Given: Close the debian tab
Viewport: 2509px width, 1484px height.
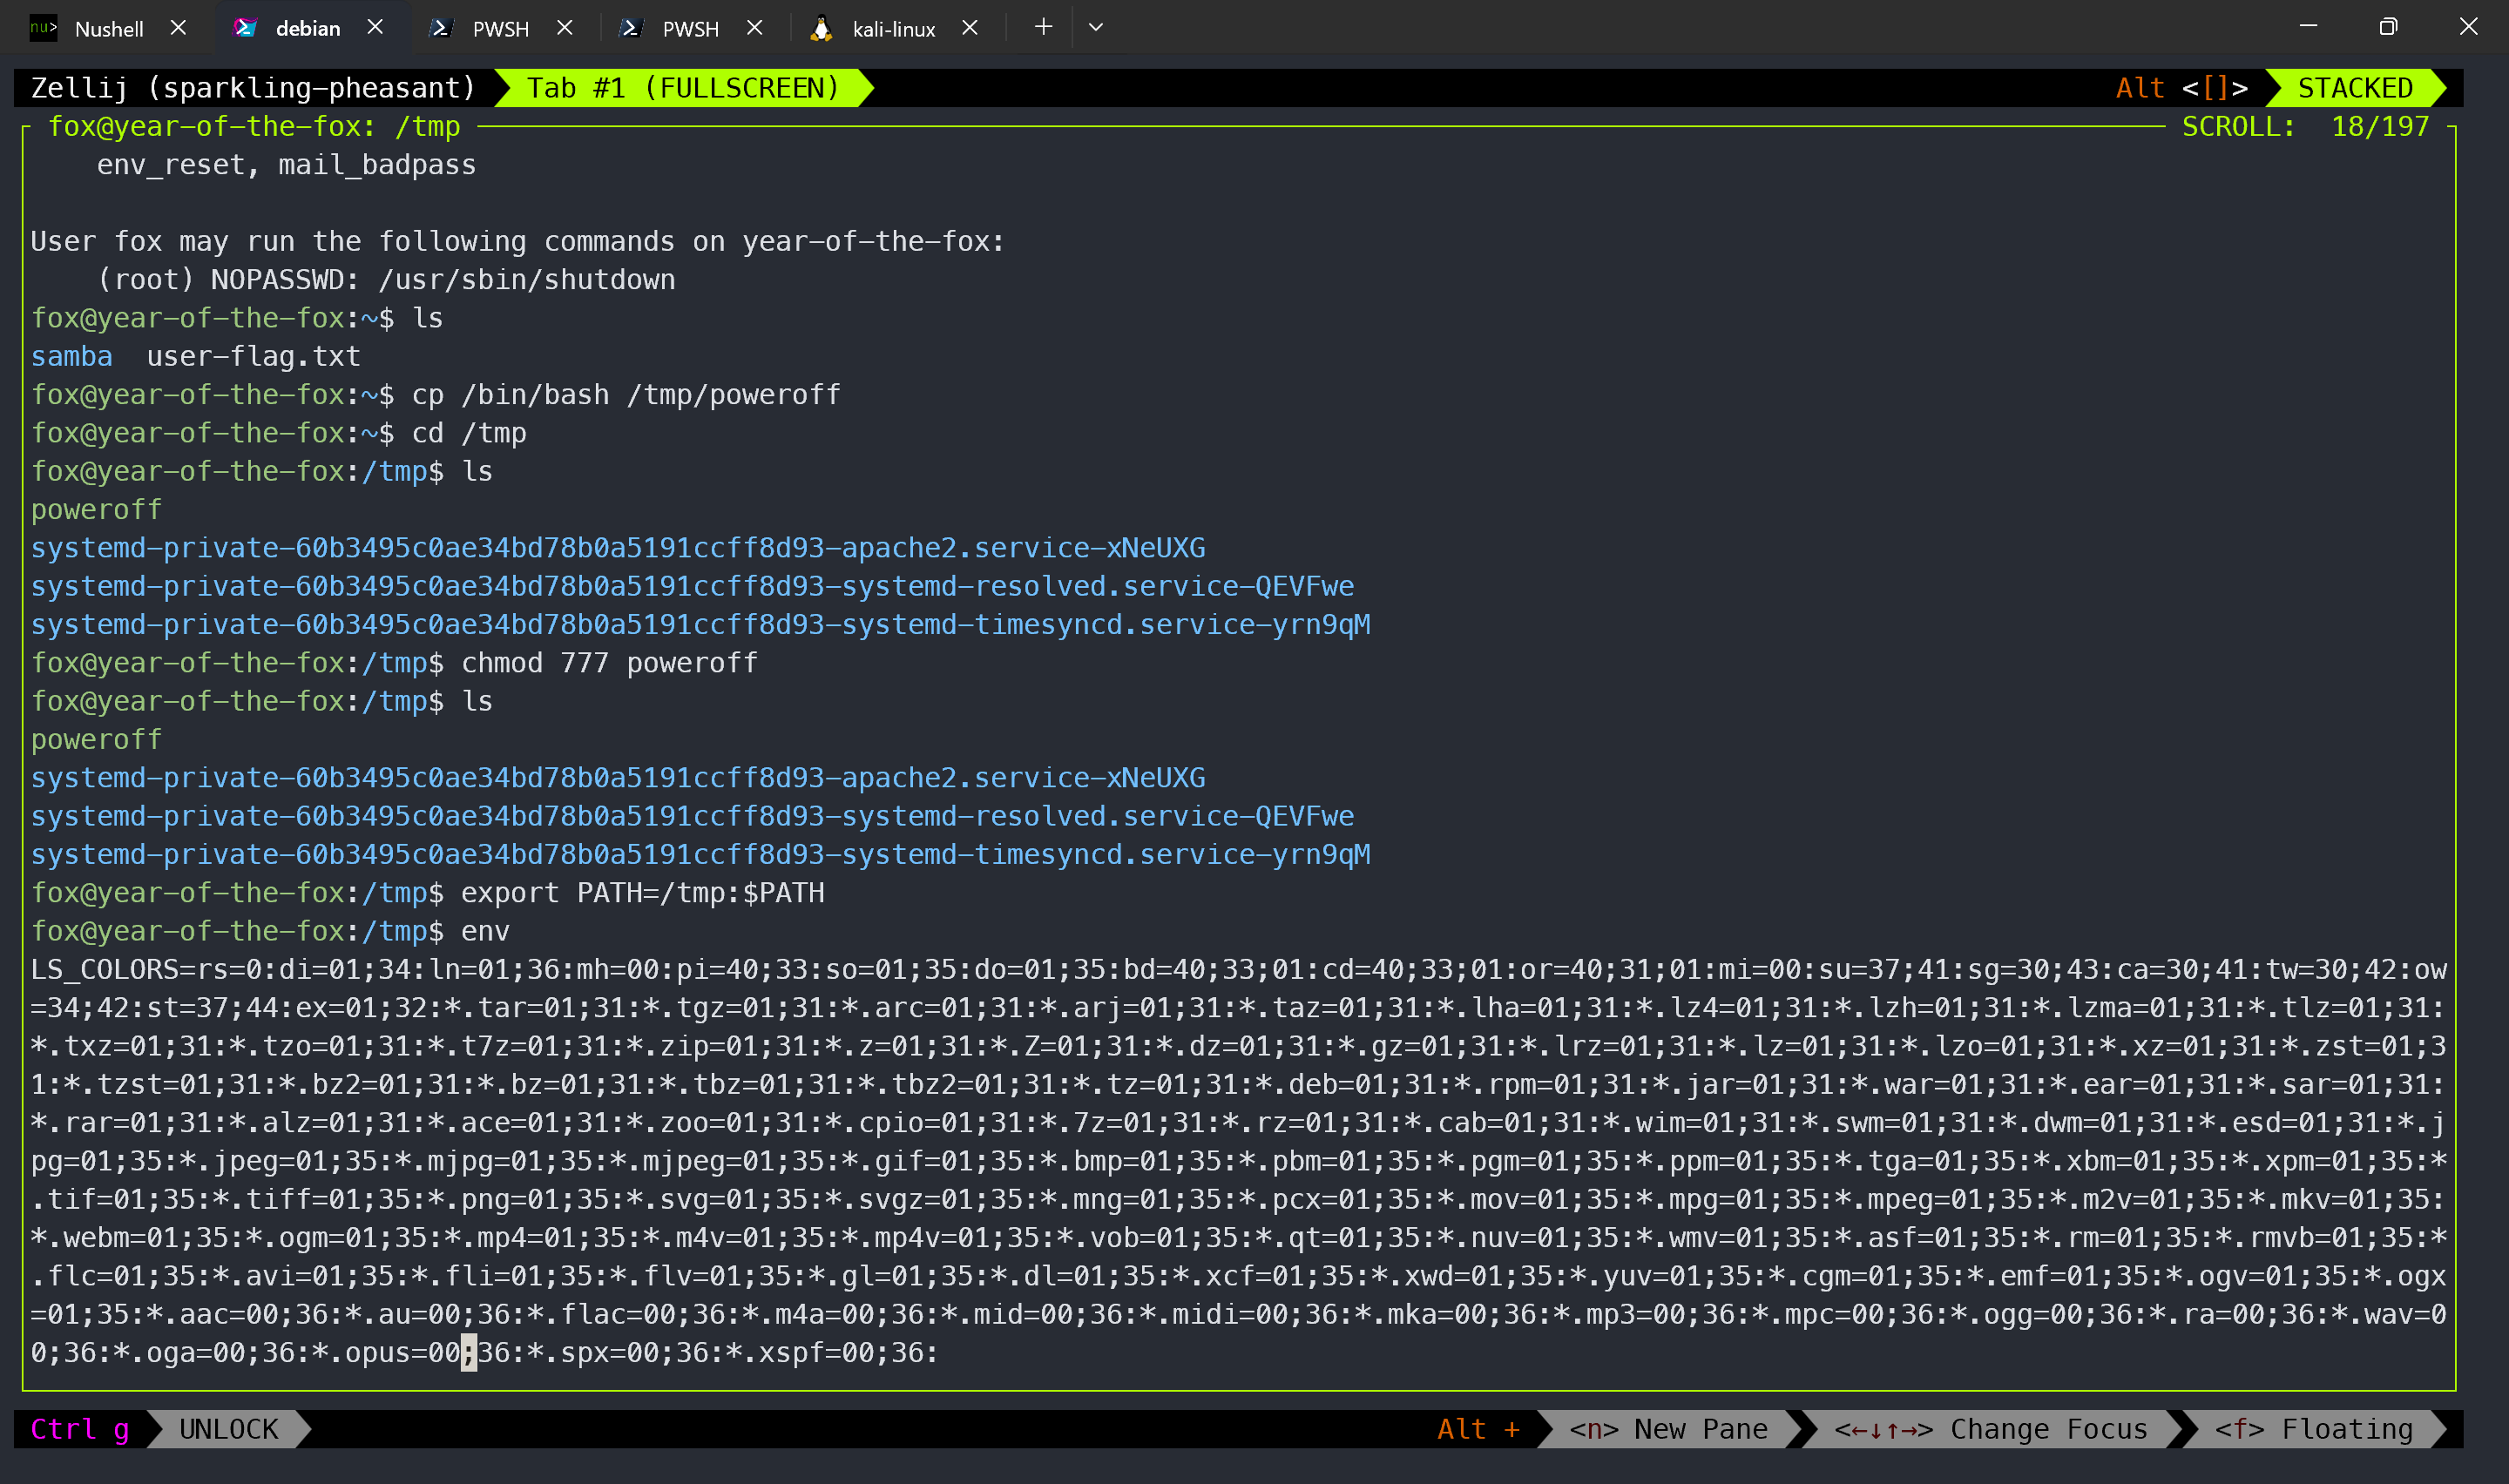Looking at the screenshot, I should [375, 28].
